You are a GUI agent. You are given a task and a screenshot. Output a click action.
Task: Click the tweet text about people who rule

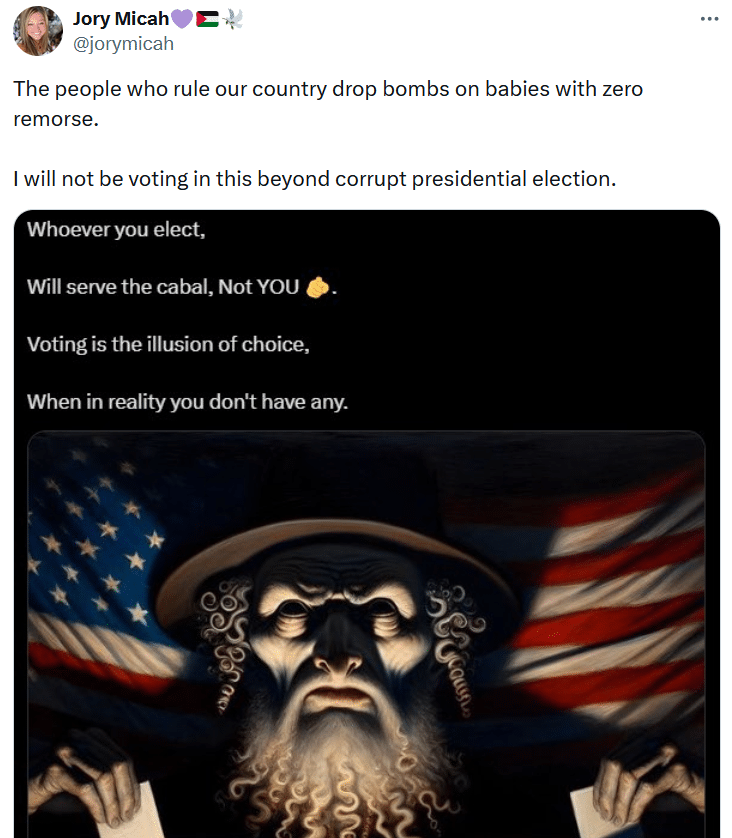[328, 104]
